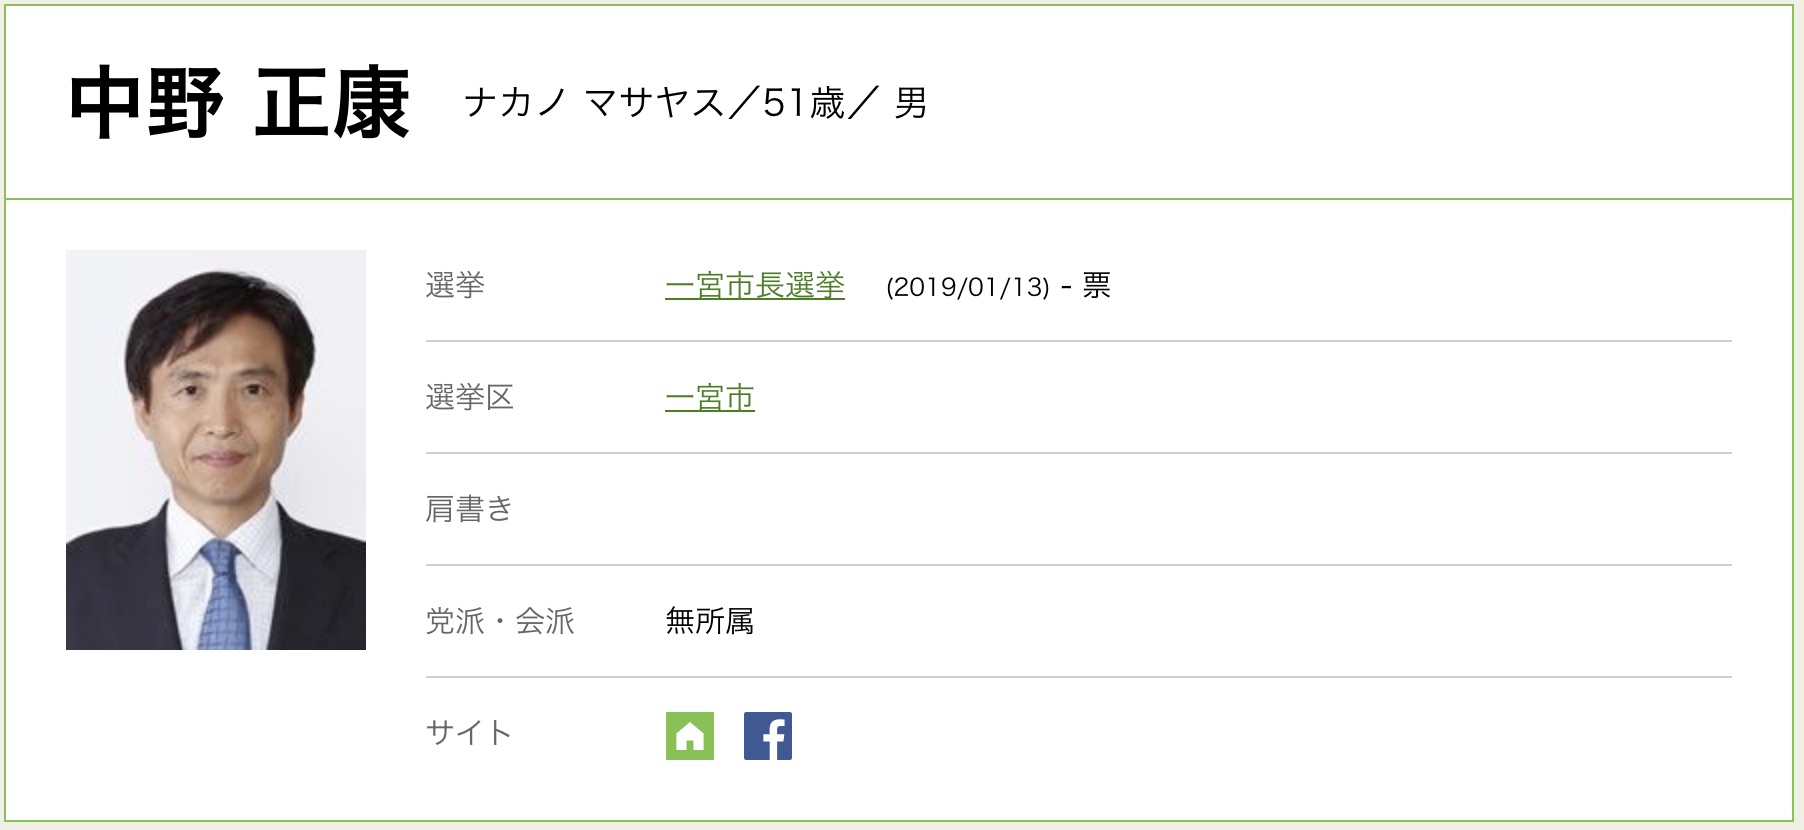Click the 無所属 party affiliation text
Image resolution: width=1804 pixels, height=830 pixels.
(709, 622)
